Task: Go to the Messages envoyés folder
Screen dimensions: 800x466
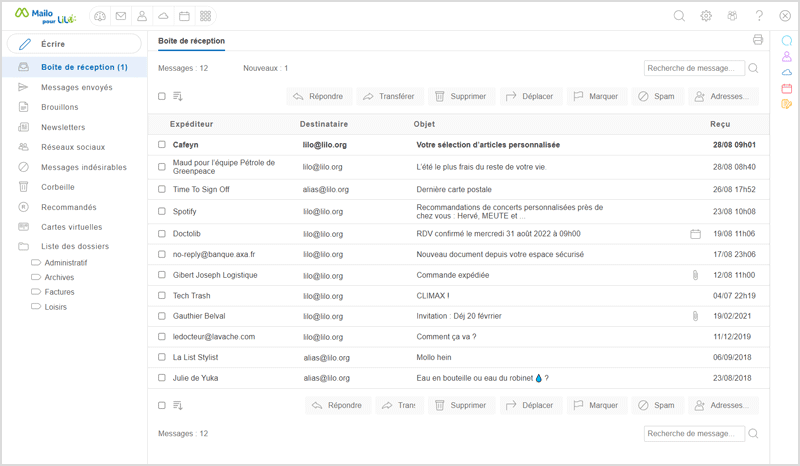Action: 76,87
